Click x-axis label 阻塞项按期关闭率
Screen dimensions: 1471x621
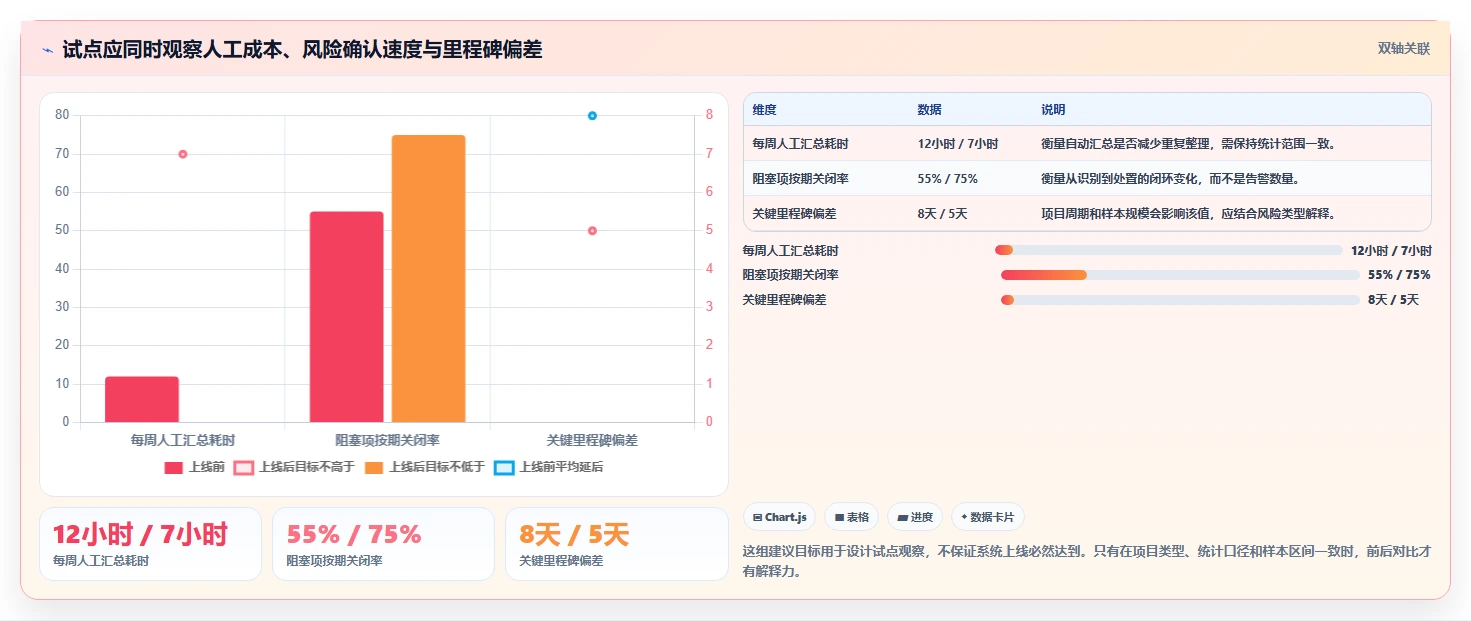tap(388, 440)
